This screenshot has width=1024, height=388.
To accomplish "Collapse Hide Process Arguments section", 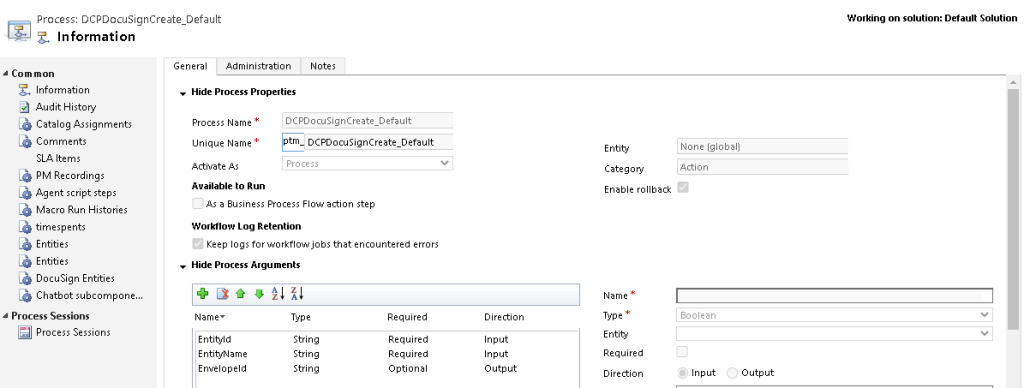I will (183, 266).
